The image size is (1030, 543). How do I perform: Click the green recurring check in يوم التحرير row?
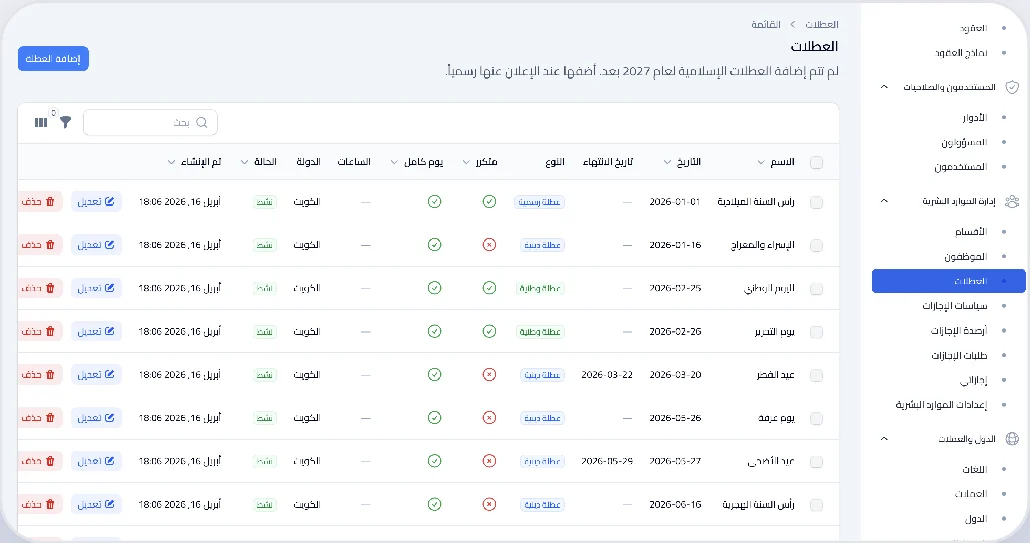[x=489, y=332]
